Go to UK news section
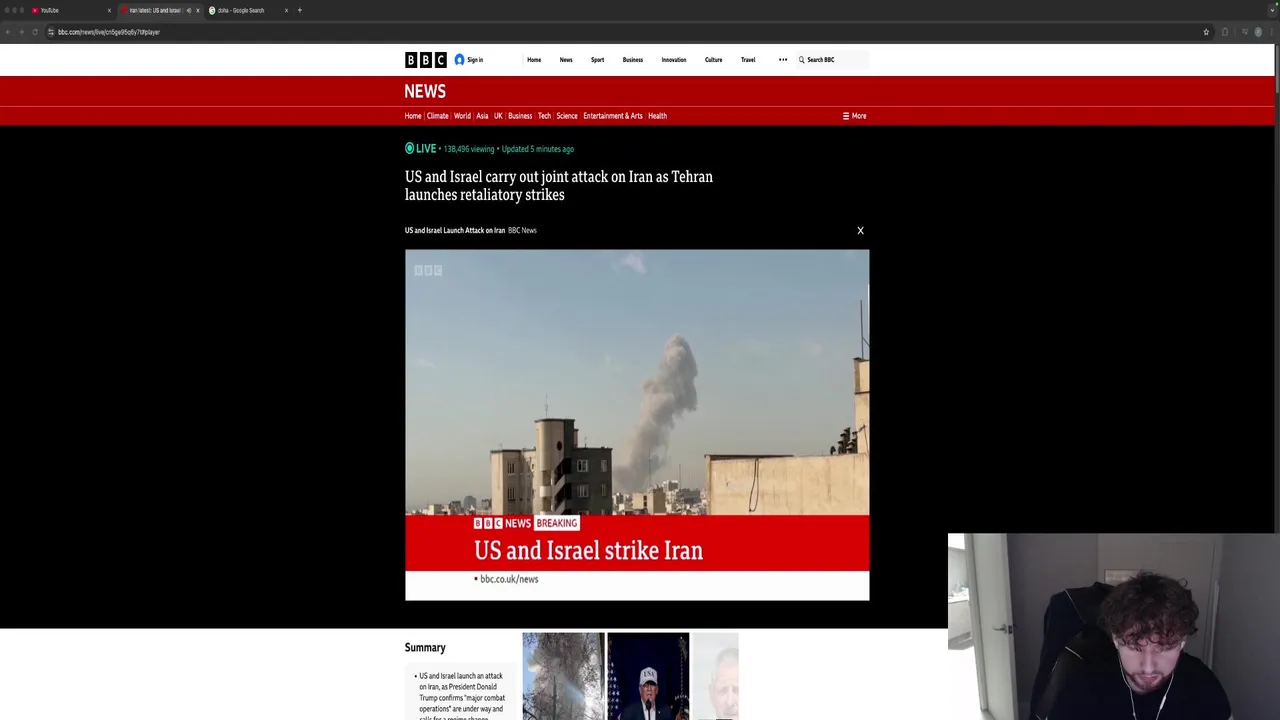Image resolution: width=1280 pixels, height=720 pixels. [x=498, y=116]
